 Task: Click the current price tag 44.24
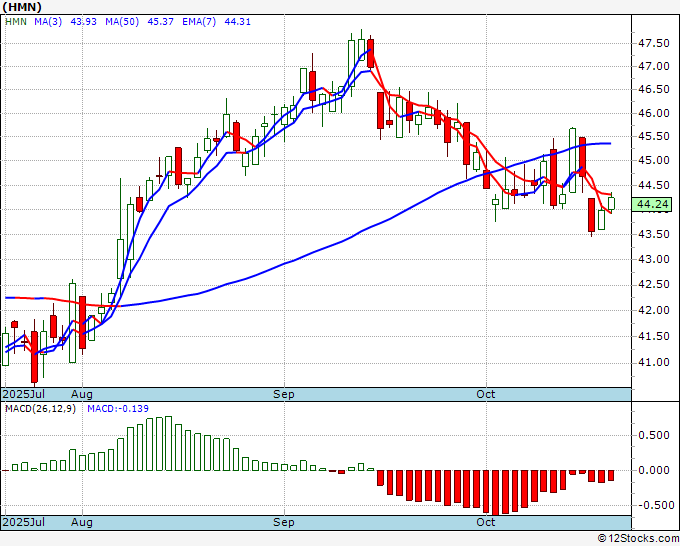click(651, 204)
